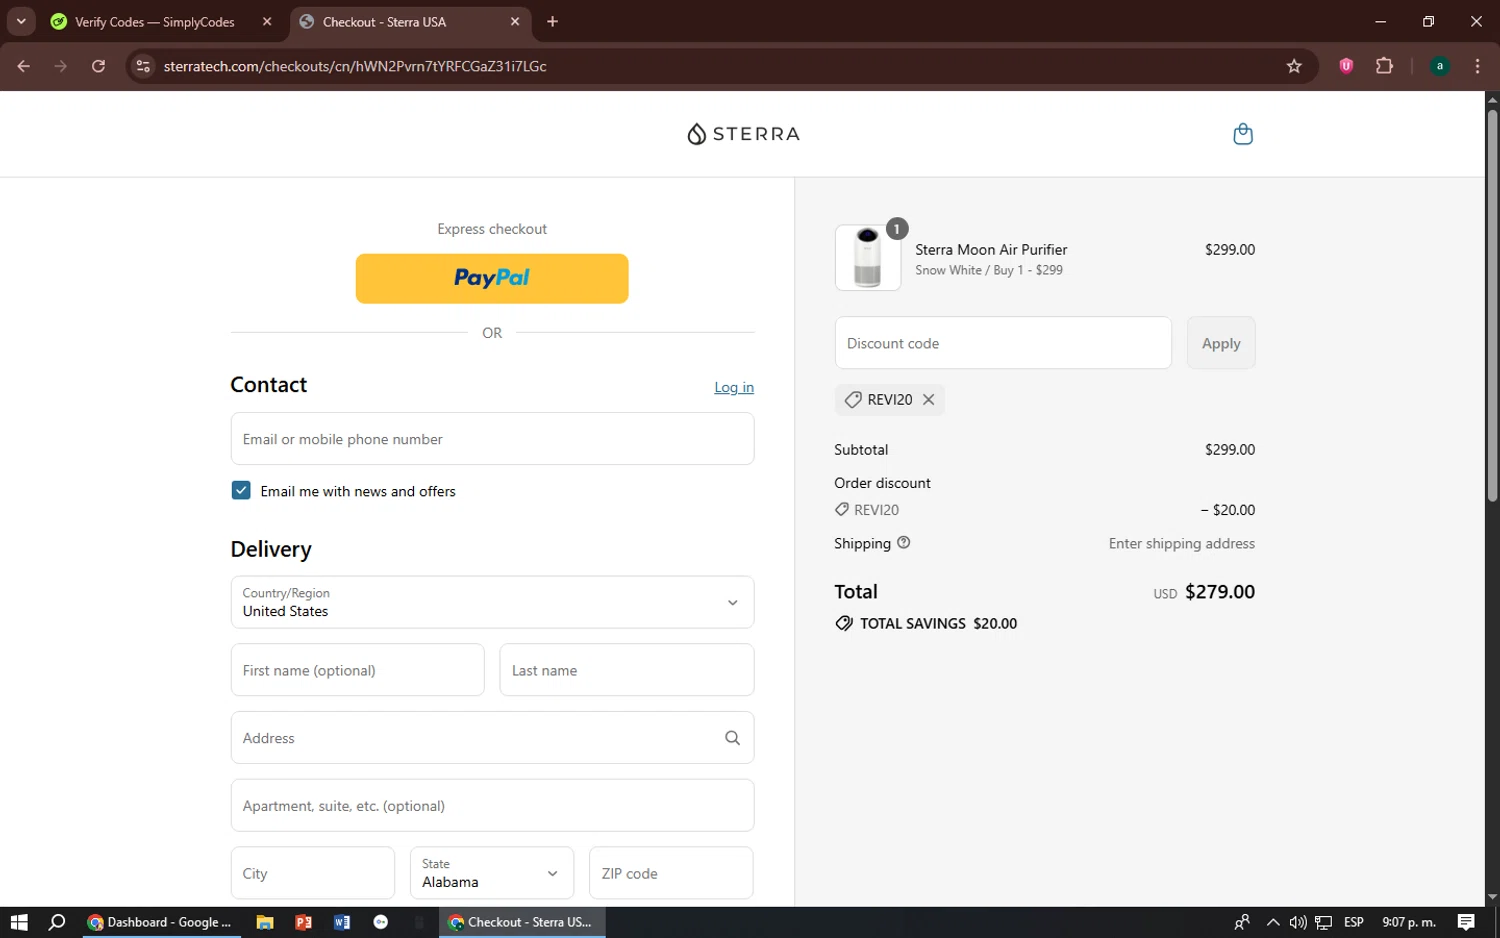Screen dimensions: 1500x938
Task: Open the shopping cart bag icon
Action: click(1243, 134)
